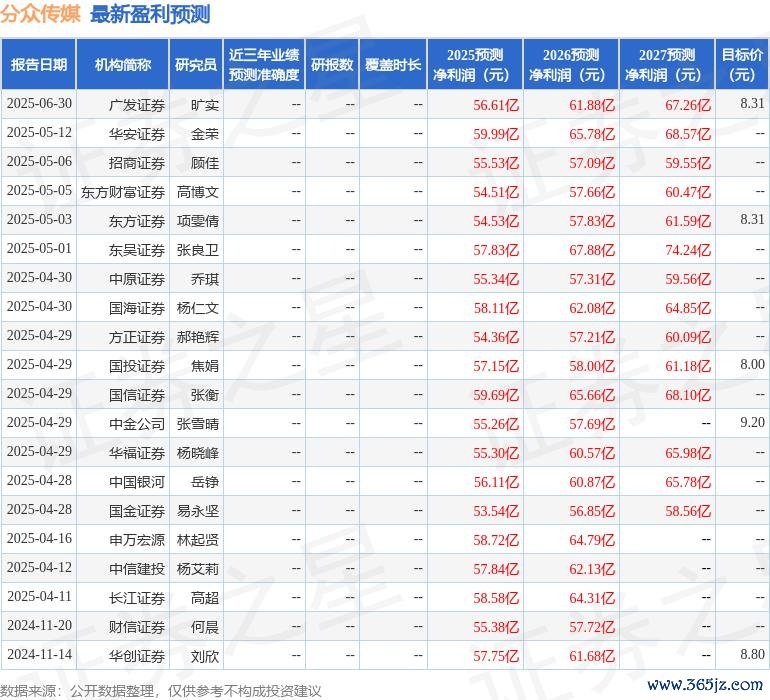The width and height of the screenshot is (770, 700).
Task: Open the www.365jz.com link
Action: coord(705,684)
